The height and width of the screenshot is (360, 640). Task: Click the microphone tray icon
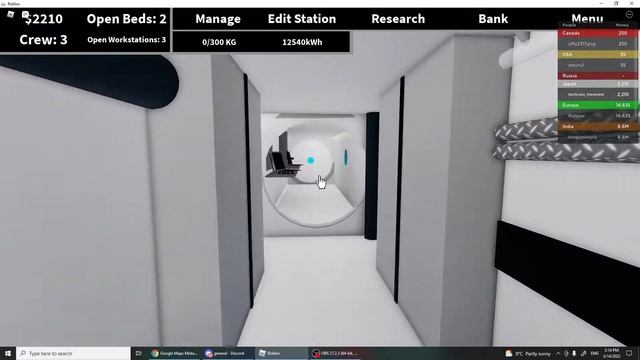click(574, 353)
